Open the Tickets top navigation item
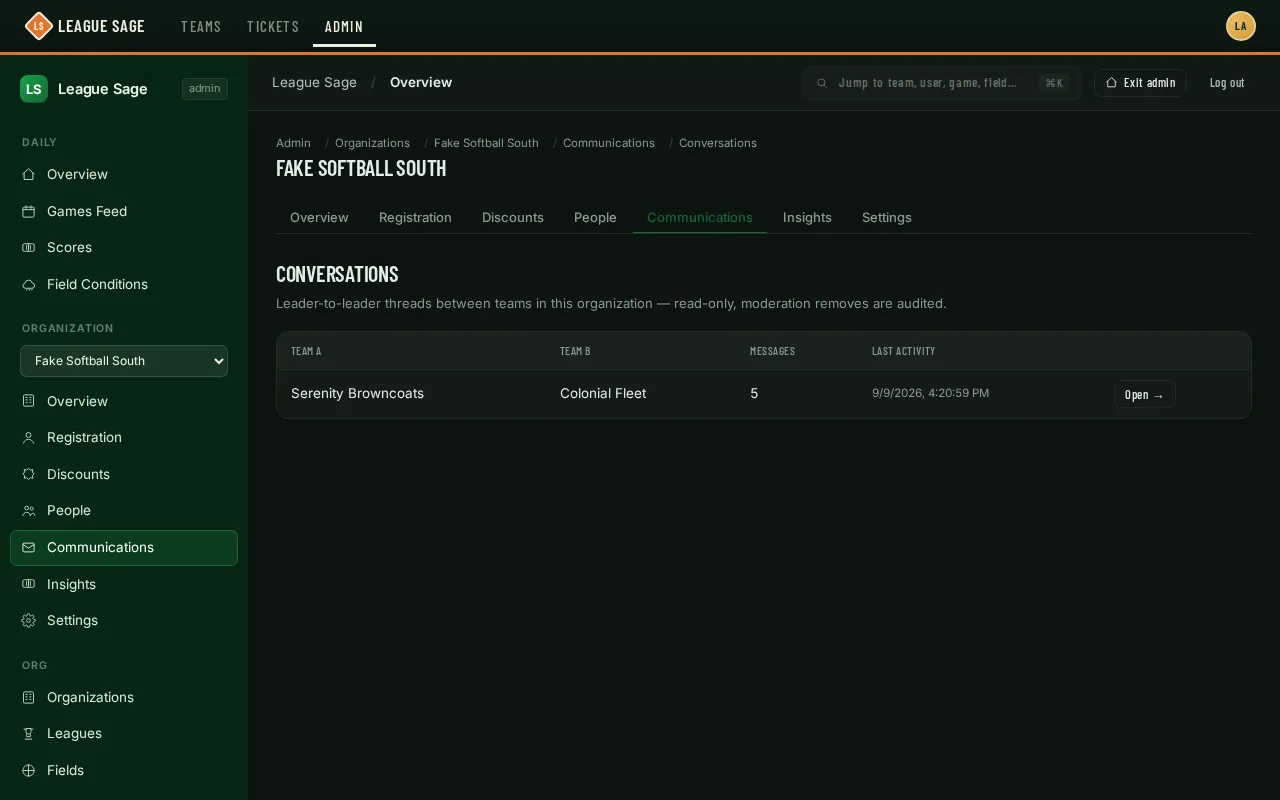 273,26
